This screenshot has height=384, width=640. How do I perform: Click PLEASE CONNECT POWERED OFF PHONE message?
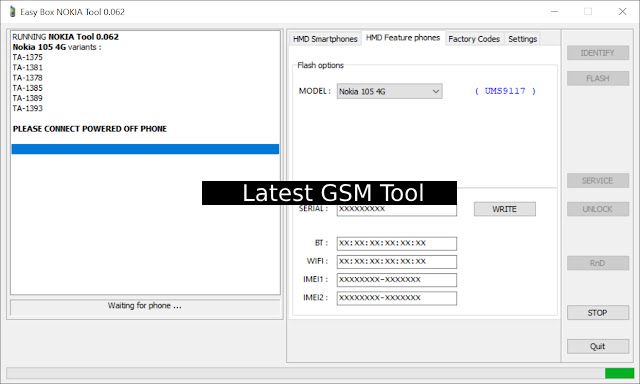90,129
